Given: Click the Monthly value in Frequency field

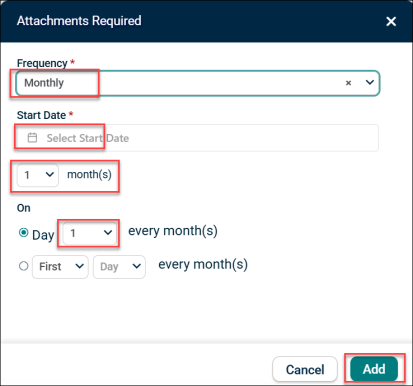Looking at the screenshot, I should pyautogui.click(x=44, y=83).
